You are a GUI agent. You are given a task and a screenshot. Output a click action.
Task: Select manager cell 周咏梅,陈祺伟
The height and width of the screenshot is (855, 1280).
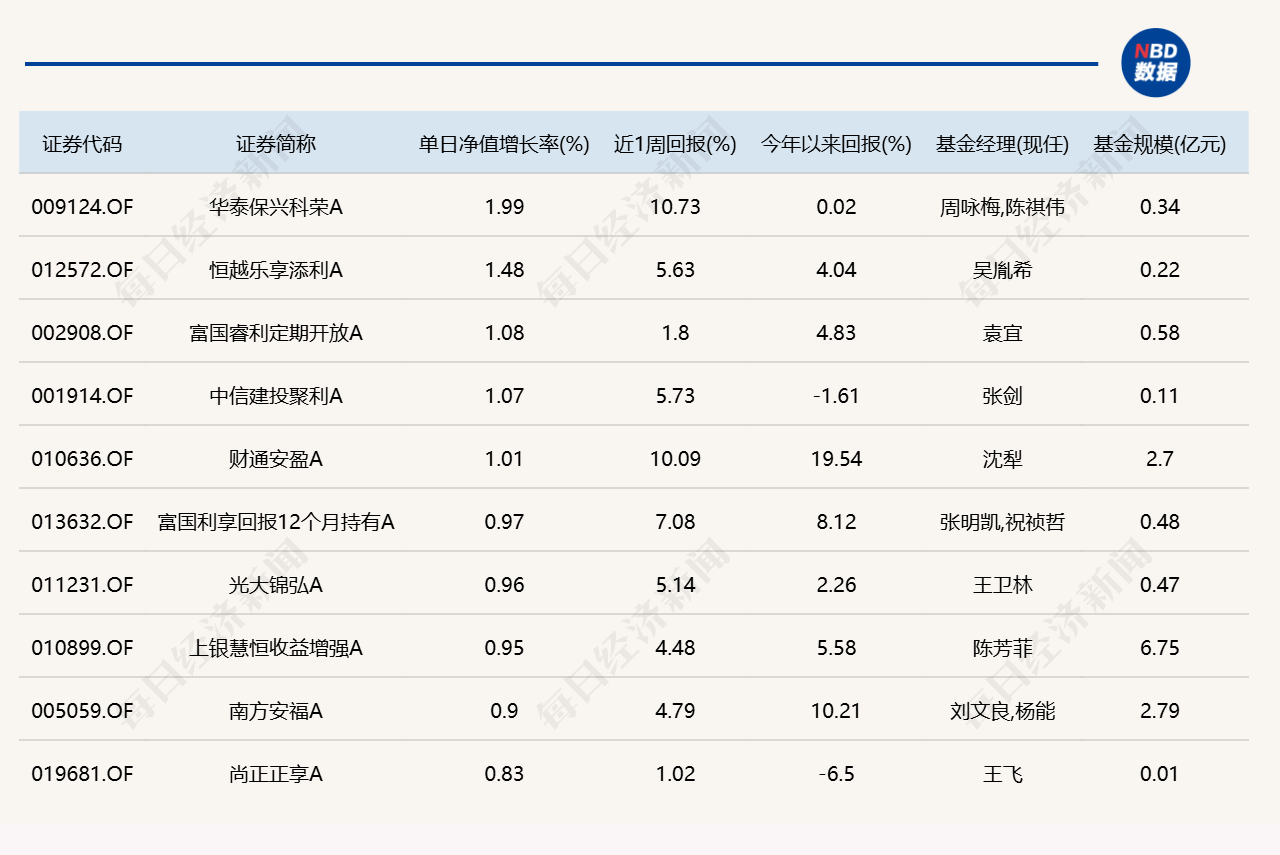[1003, 207]
